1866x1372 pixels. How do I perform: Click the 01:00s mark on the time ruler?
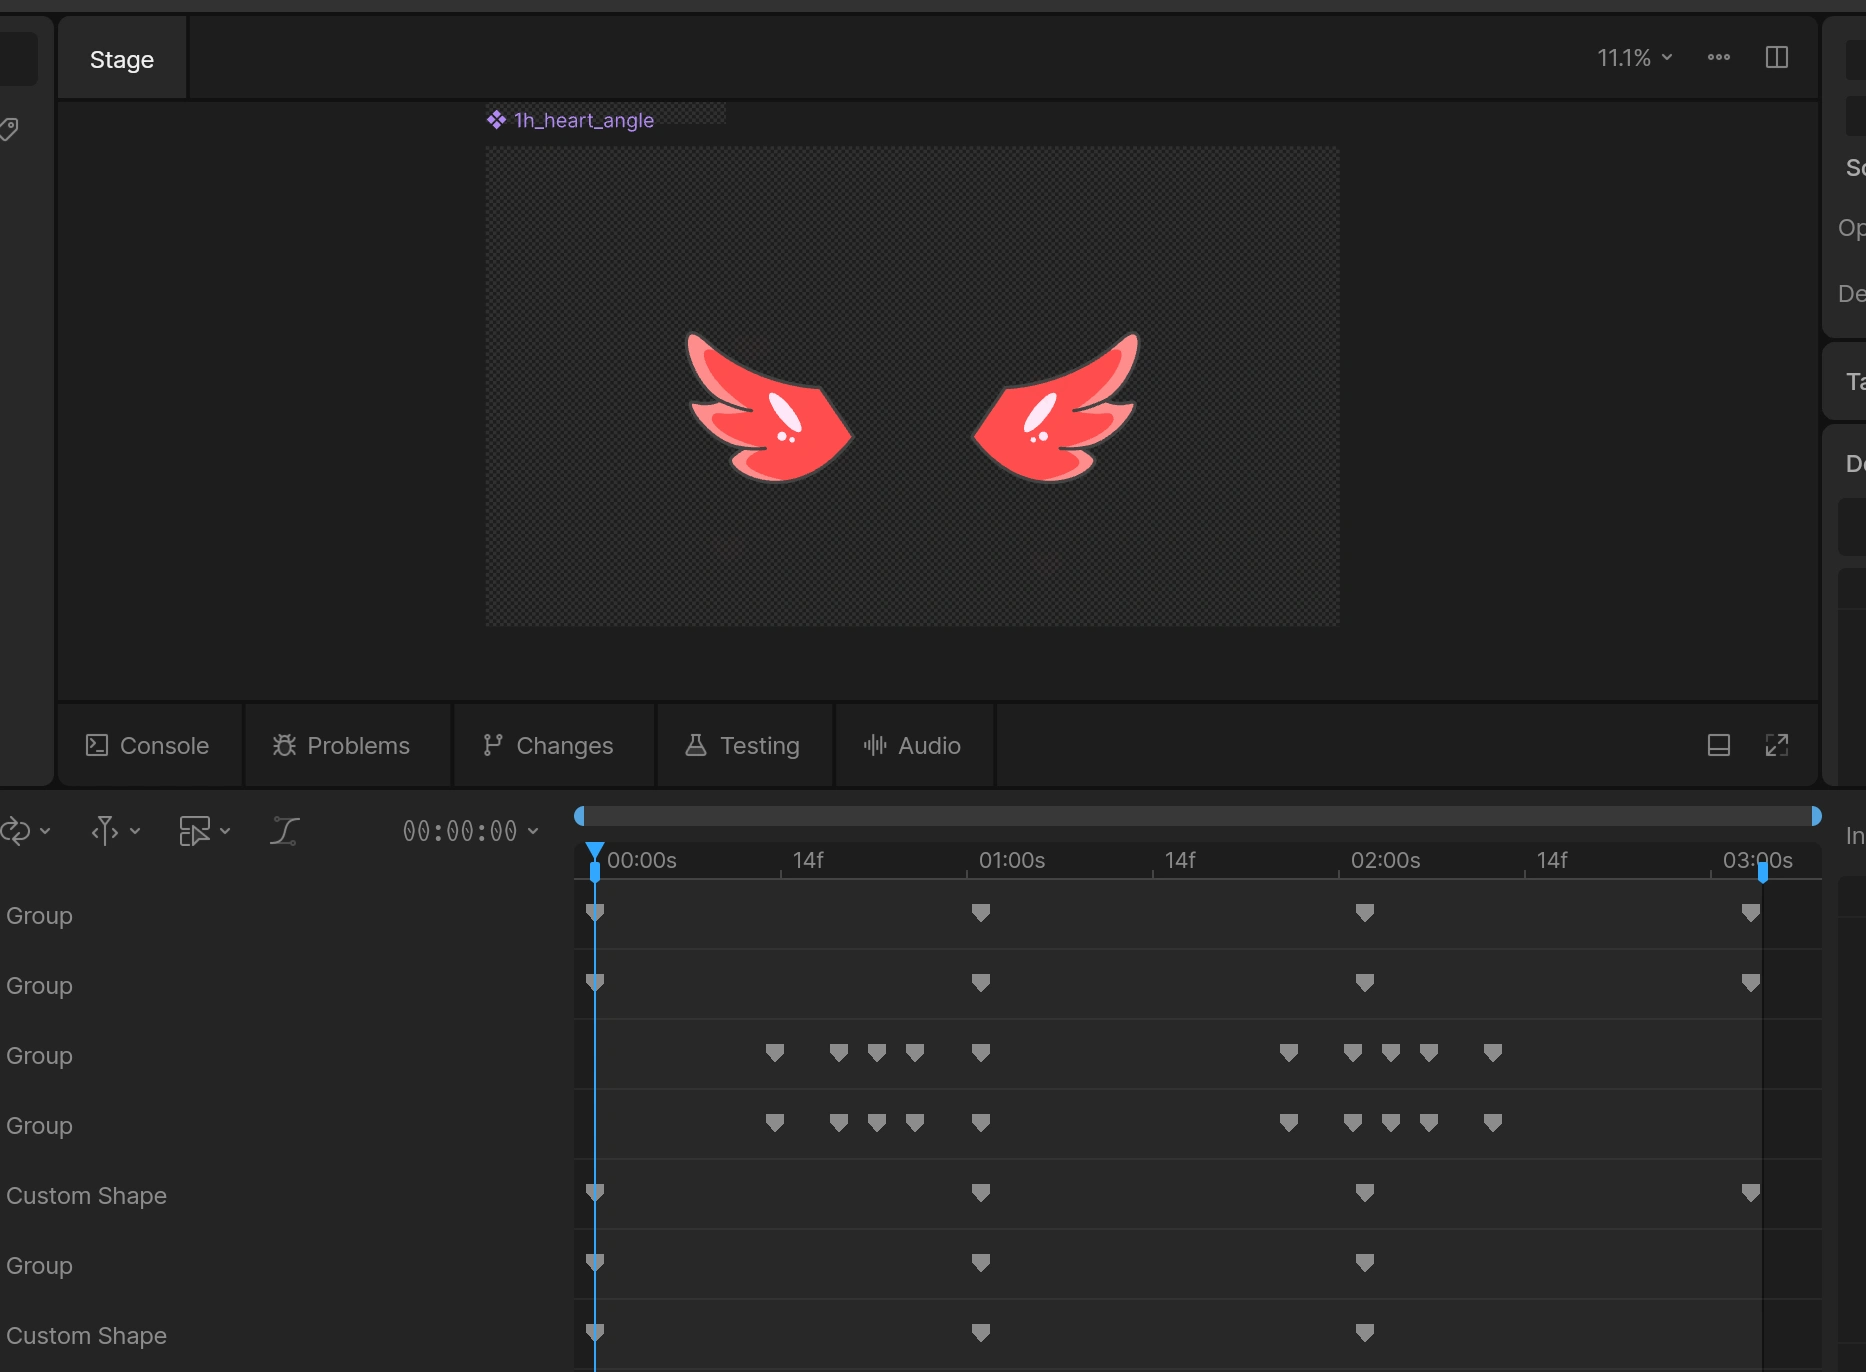1012,860
